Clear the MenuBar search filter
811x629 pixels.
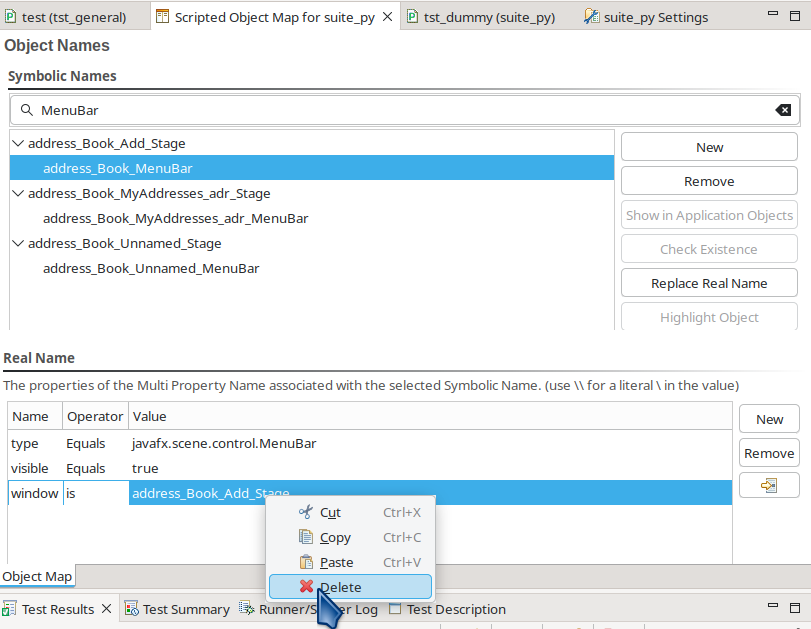coord(784,110)
